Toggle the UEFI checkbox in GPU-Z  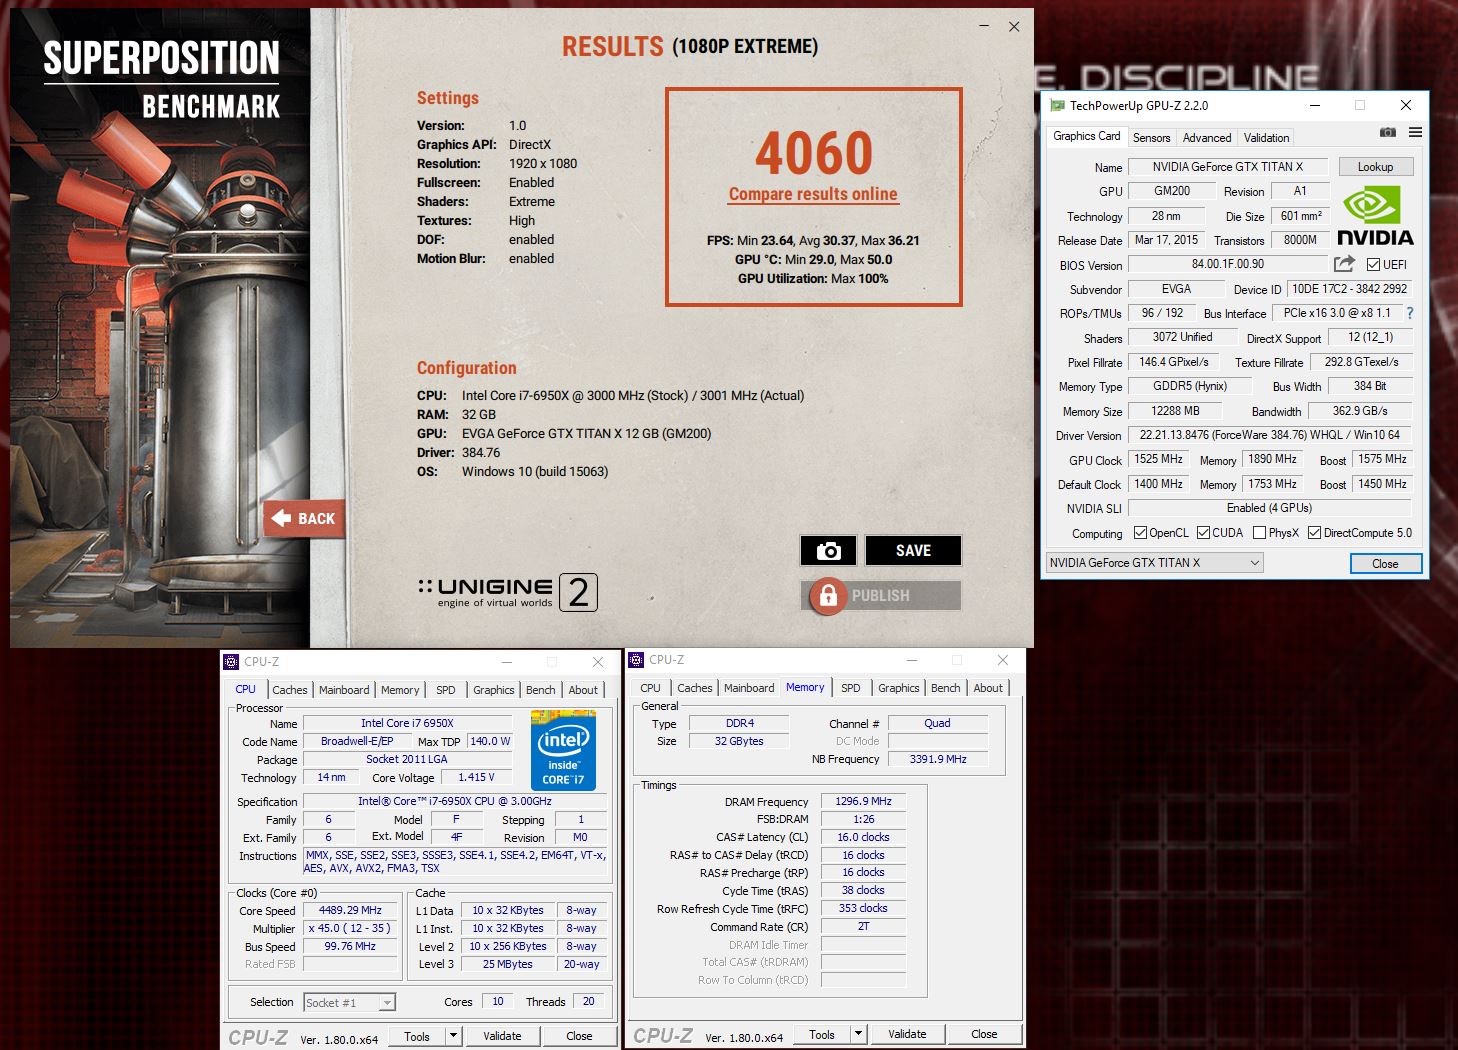click(x=1374, y=264)
